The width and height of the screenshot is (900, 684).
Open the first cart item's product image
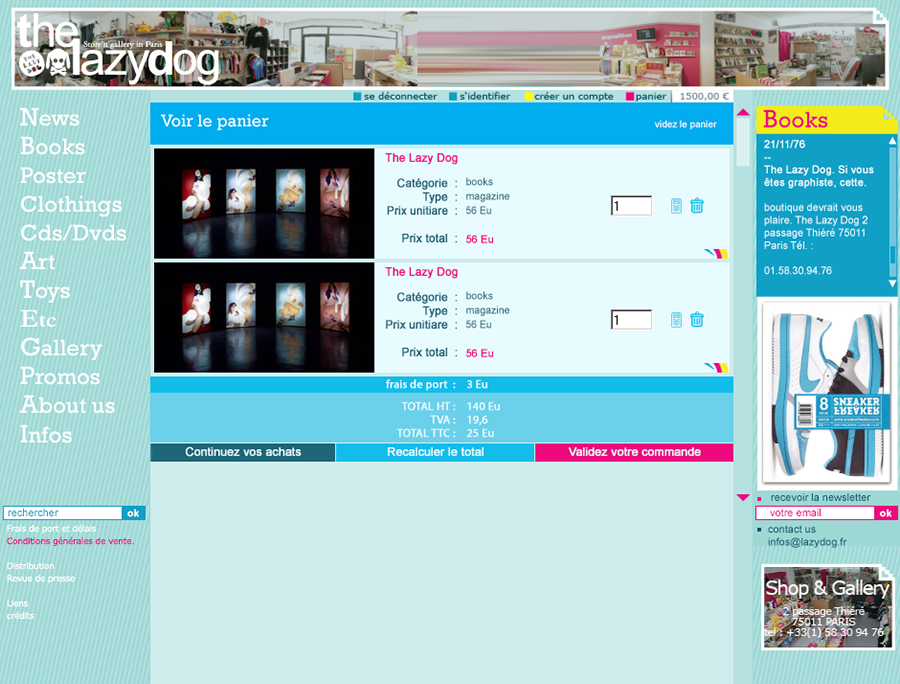(264, 203)
